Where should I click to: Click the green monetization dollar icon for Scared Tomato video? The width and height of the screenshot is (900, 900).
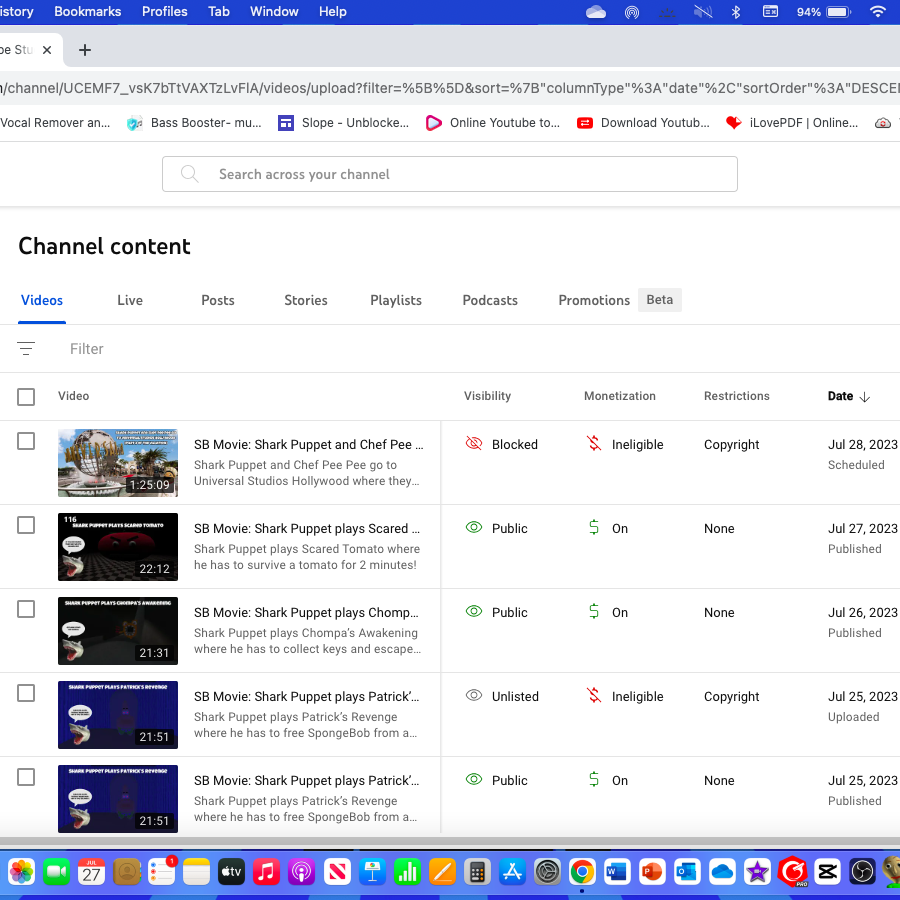click(x=594, y=527)
